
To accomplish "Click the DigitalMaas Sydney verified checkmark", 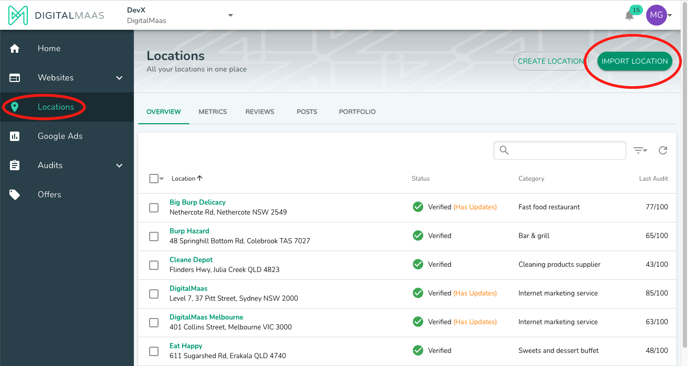I will tap(418, 293).
